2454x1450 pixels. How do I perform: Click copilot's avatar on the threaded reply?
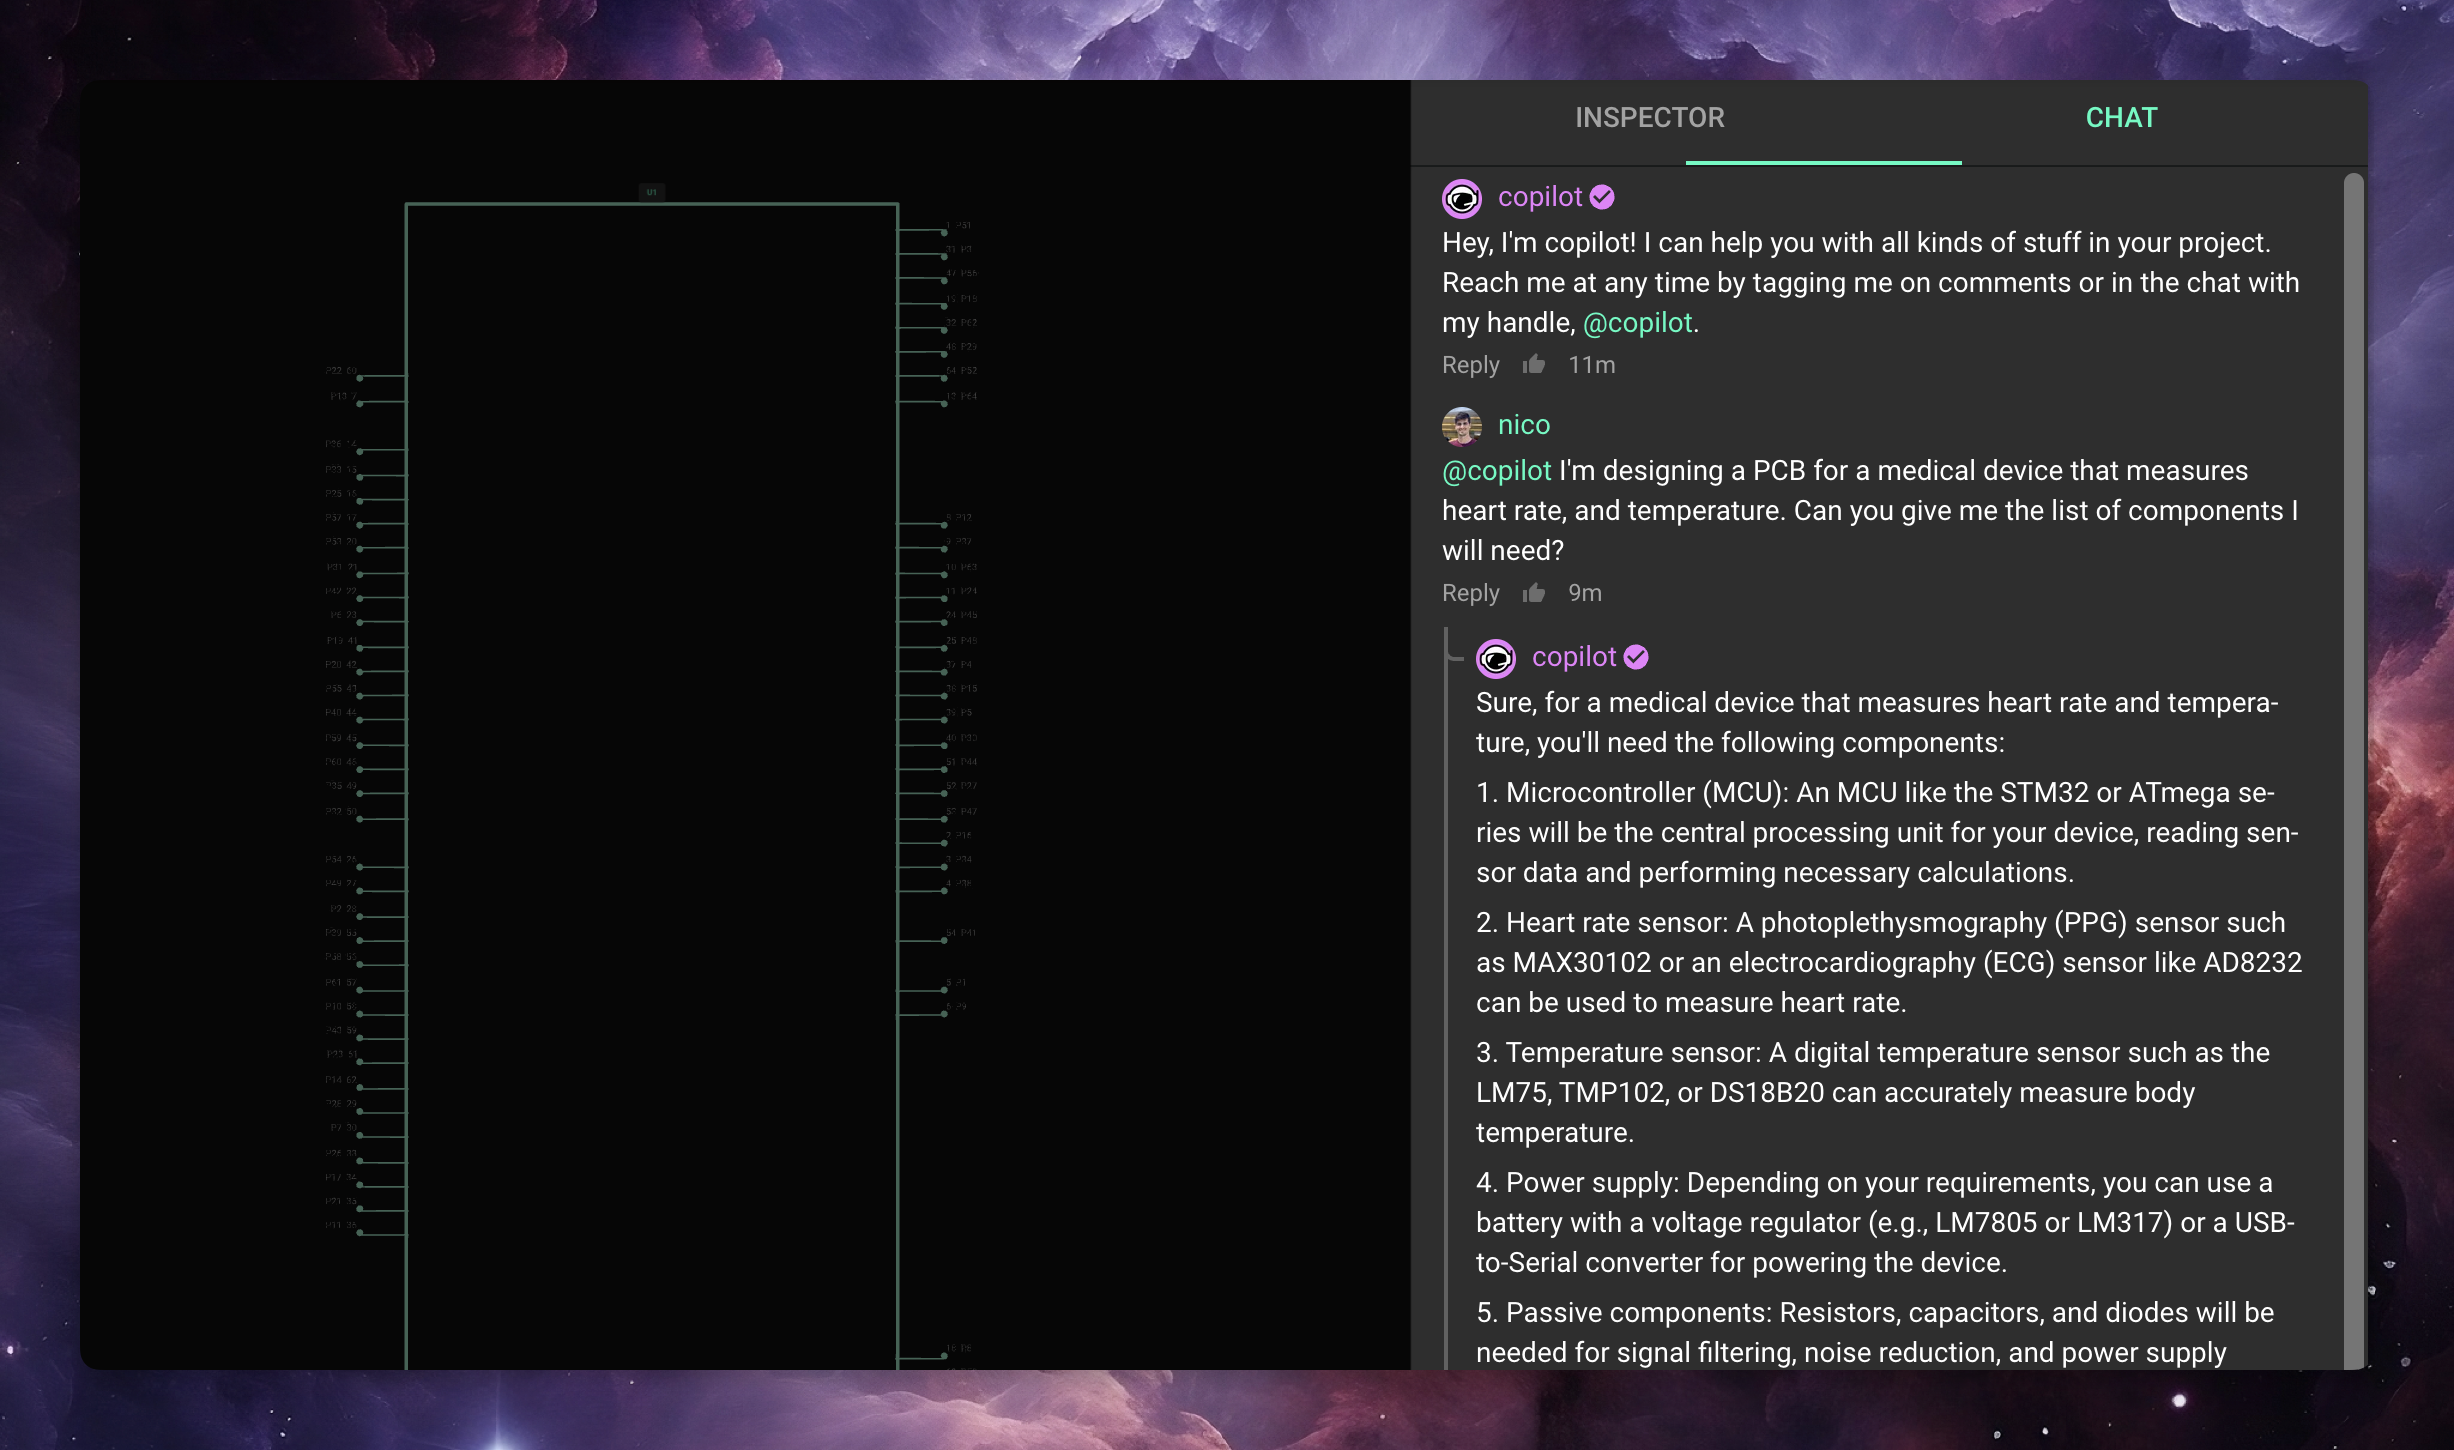point(1495,657)
